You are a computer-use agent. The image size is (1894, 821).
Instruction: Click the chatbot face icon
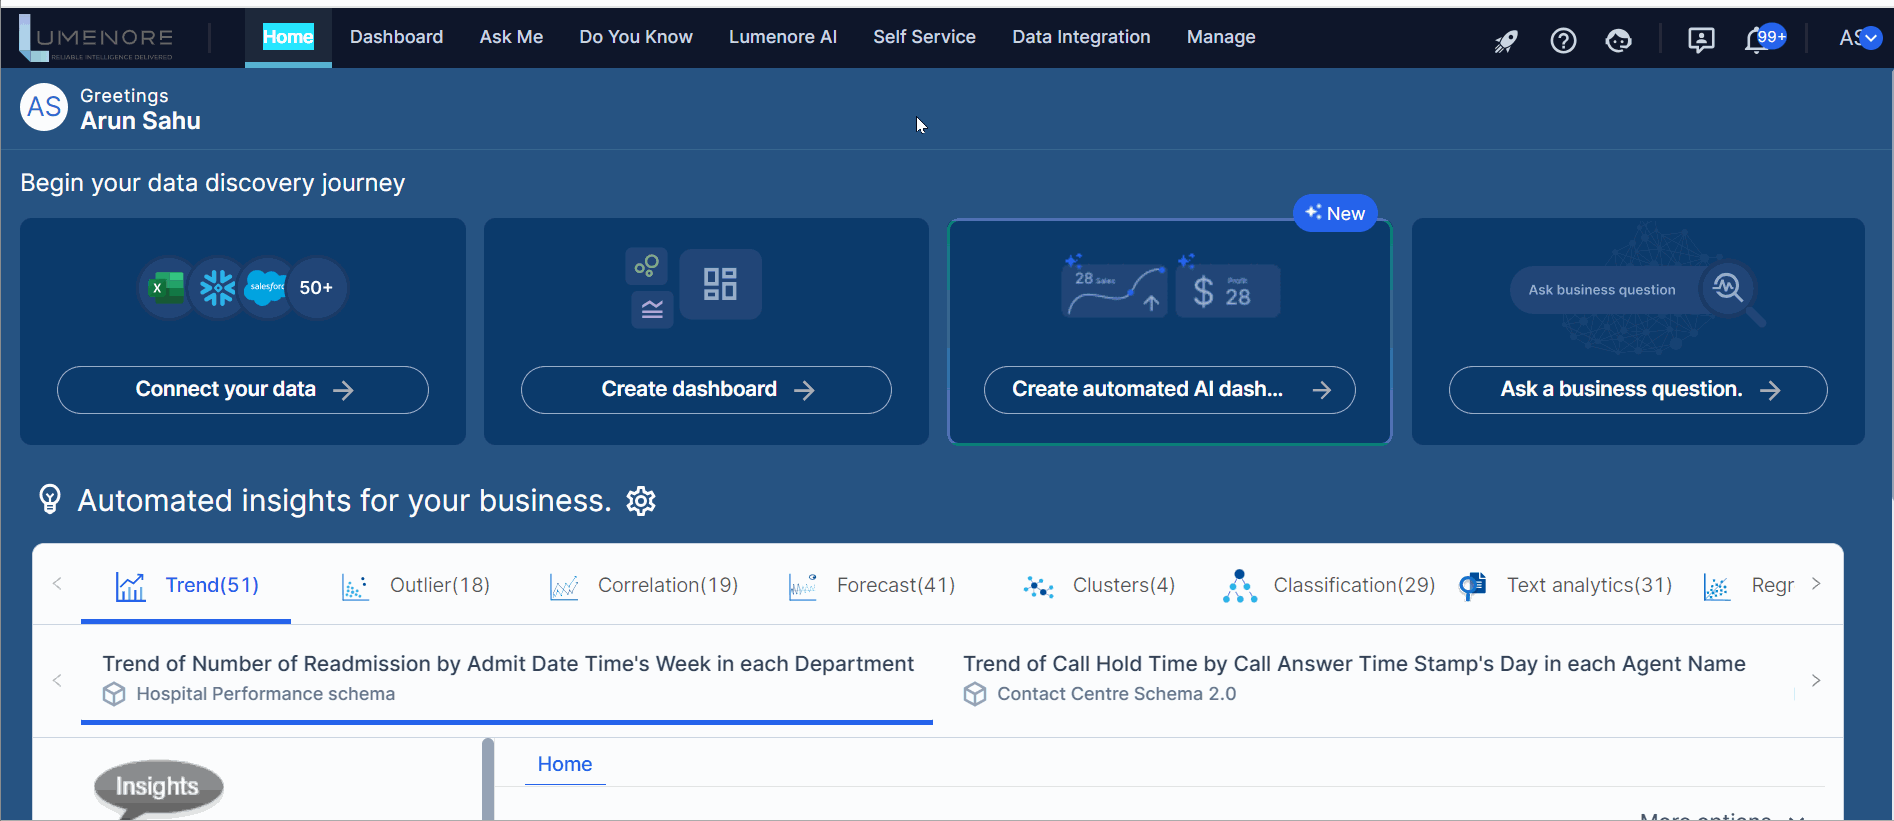pos(1618,40)
